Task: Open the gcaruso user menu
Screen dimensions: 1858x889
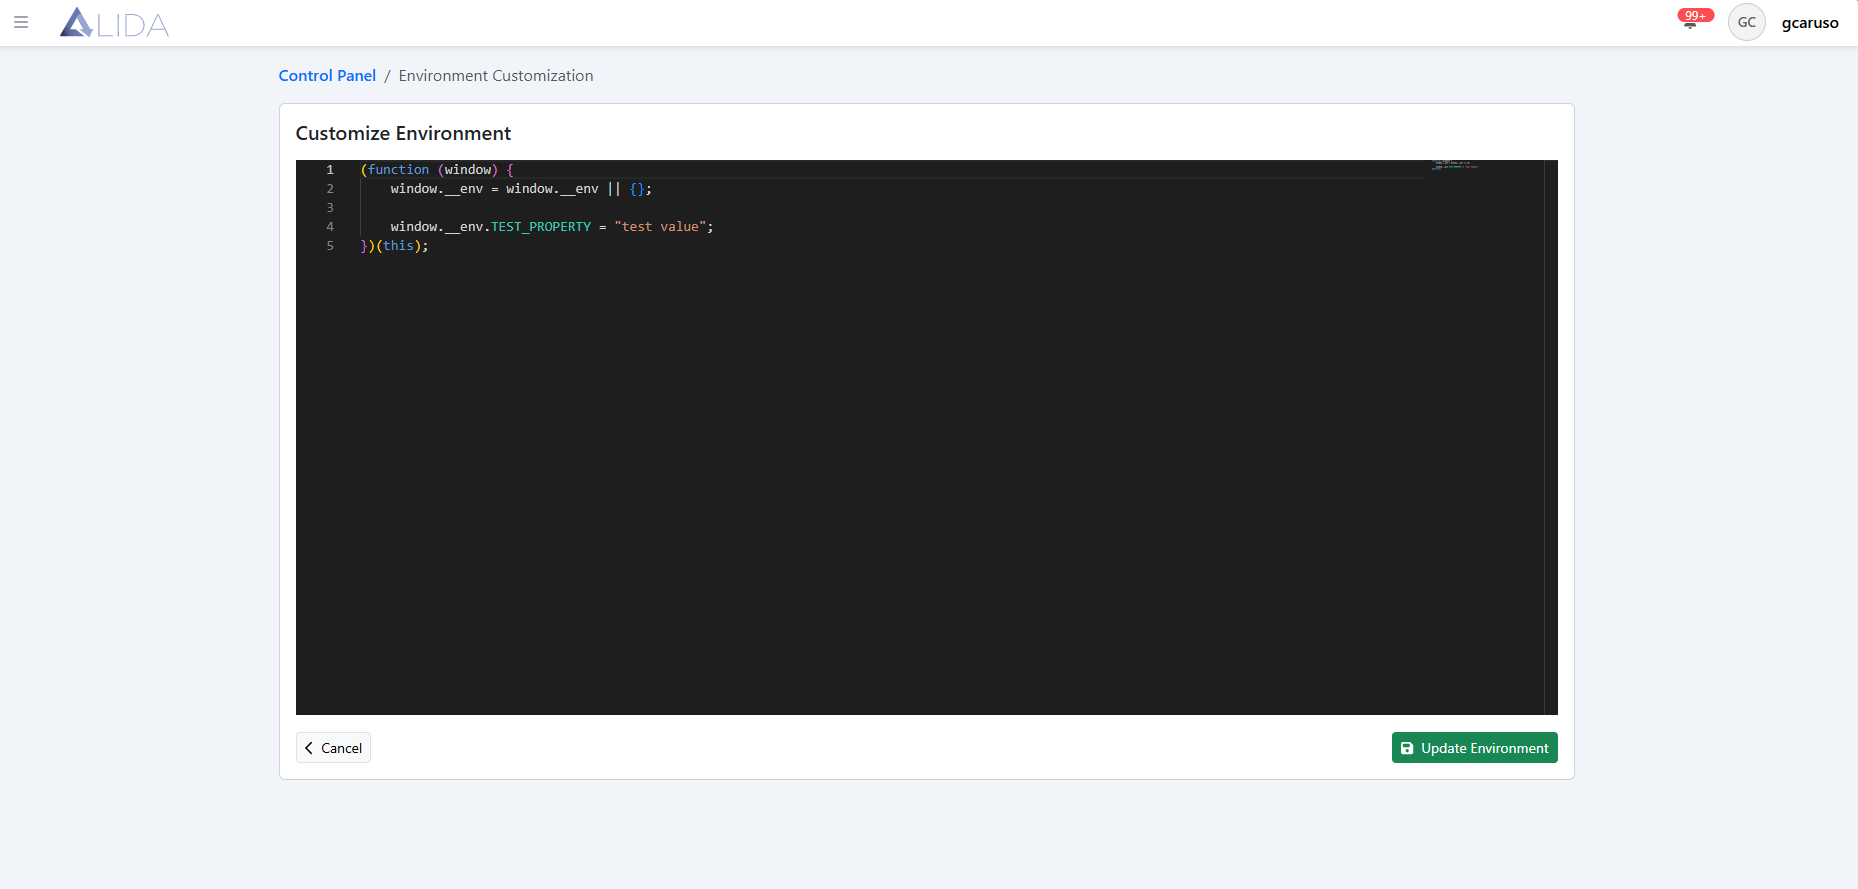Action: (x=1809, y=23)
